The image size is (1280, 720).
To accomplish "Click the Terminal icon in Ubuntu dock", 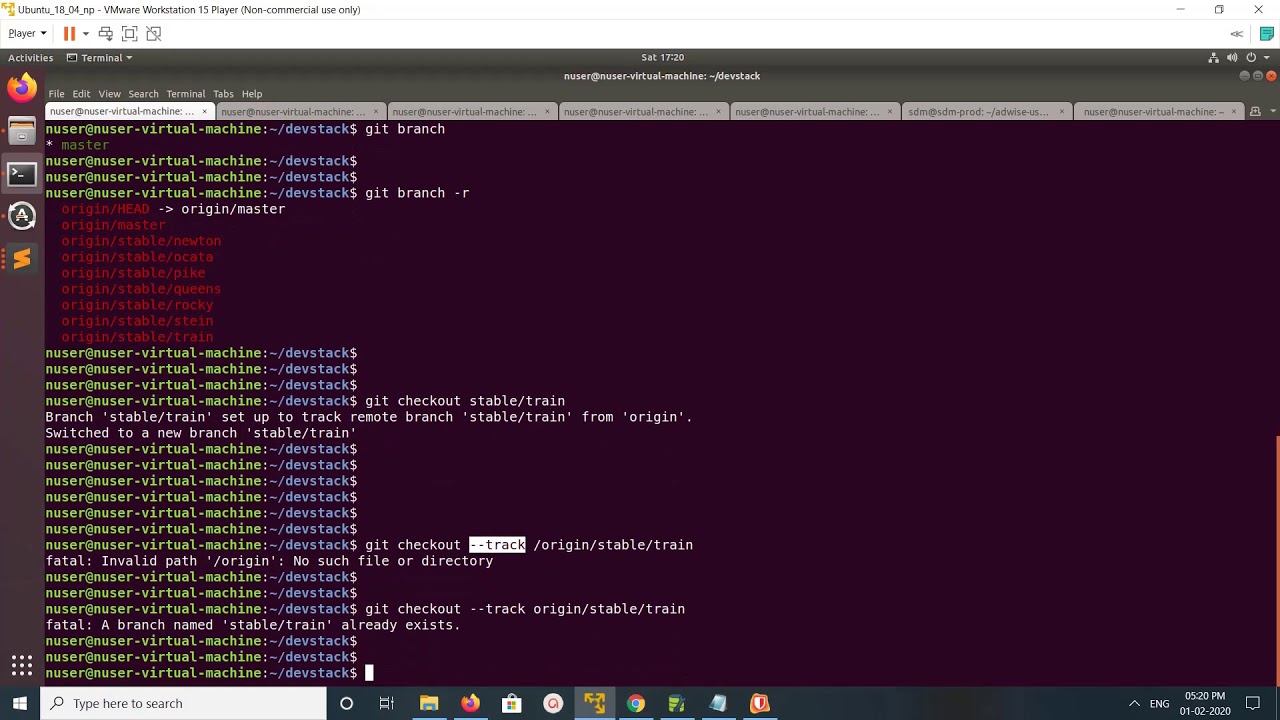I will pos(21,174).
